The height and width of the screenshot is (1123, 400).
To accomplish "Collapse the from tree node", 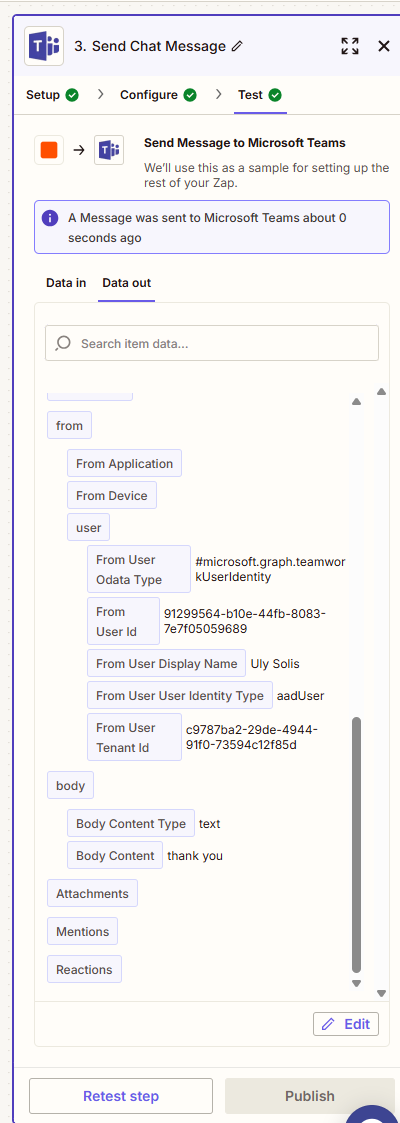I will [x=69, y=425].
